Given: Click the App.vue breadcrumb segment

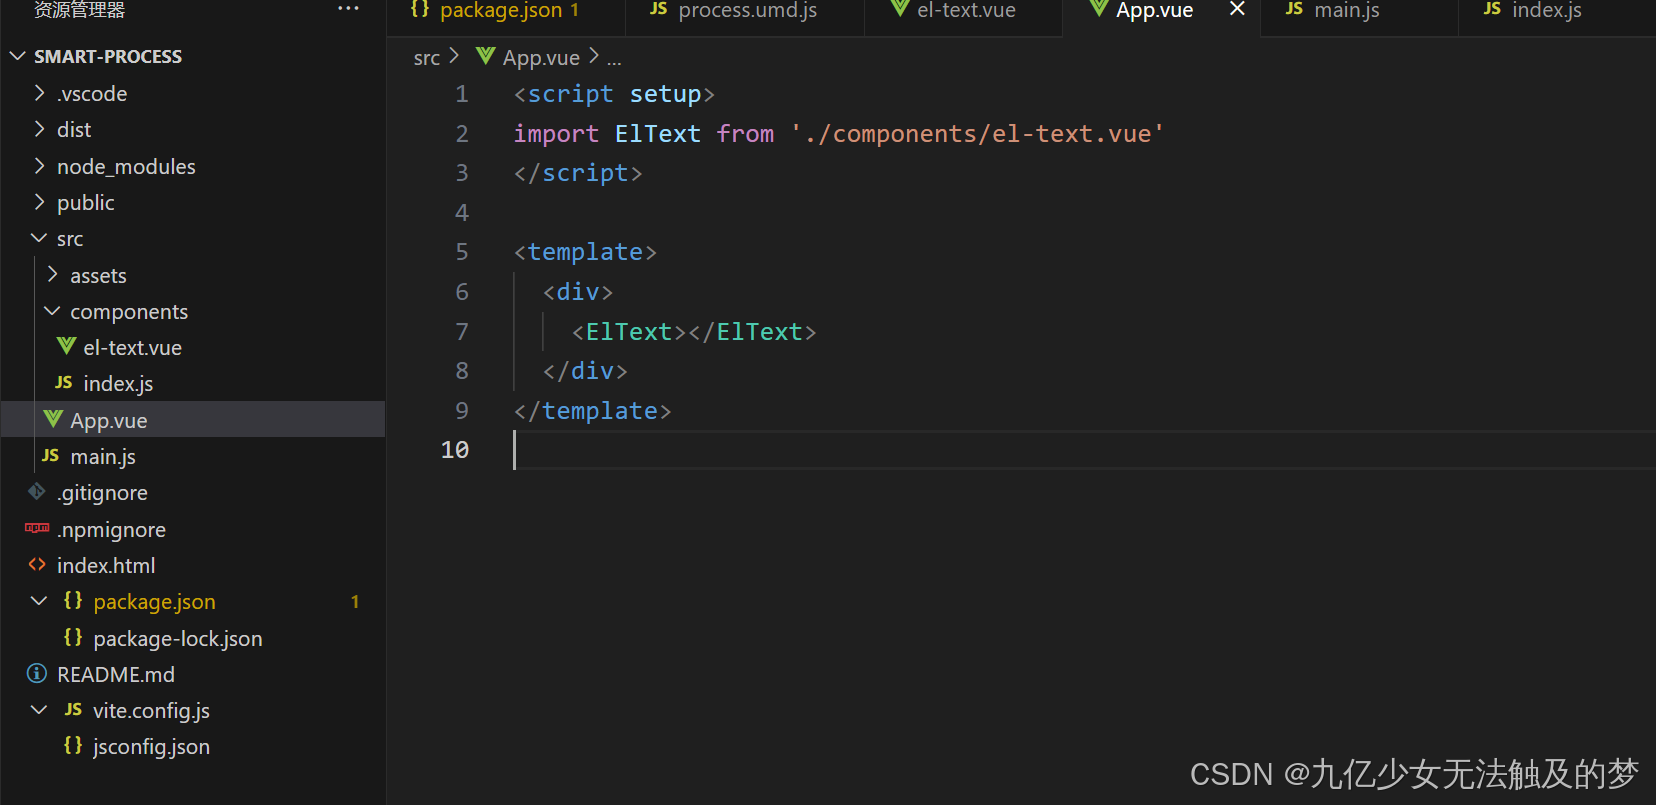Looking at the screenshot, I should (541, 58).
